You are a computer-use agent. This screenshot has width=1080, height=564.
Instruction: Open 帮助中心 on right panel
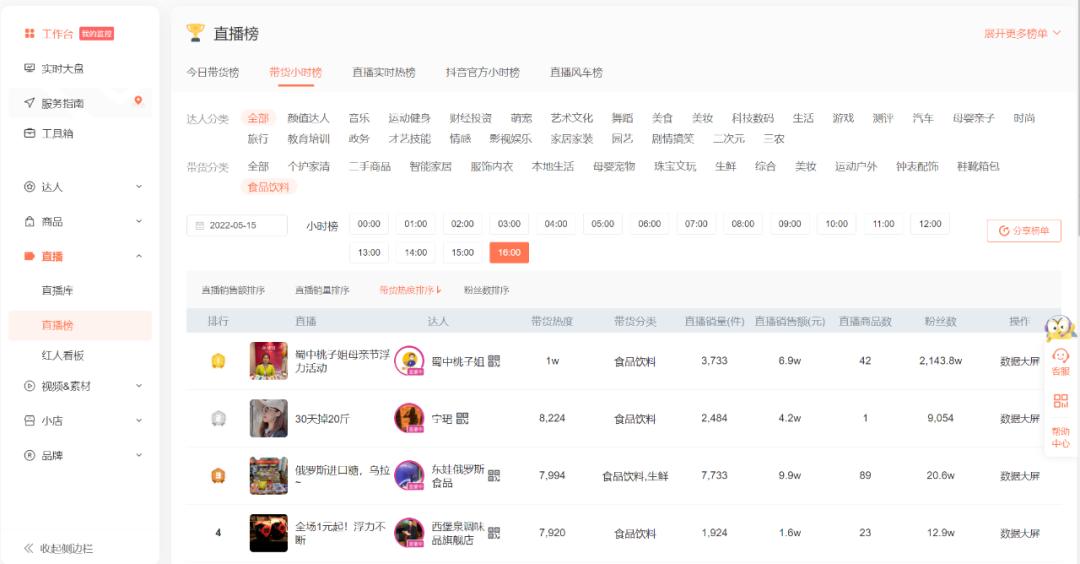(1061, 437)
